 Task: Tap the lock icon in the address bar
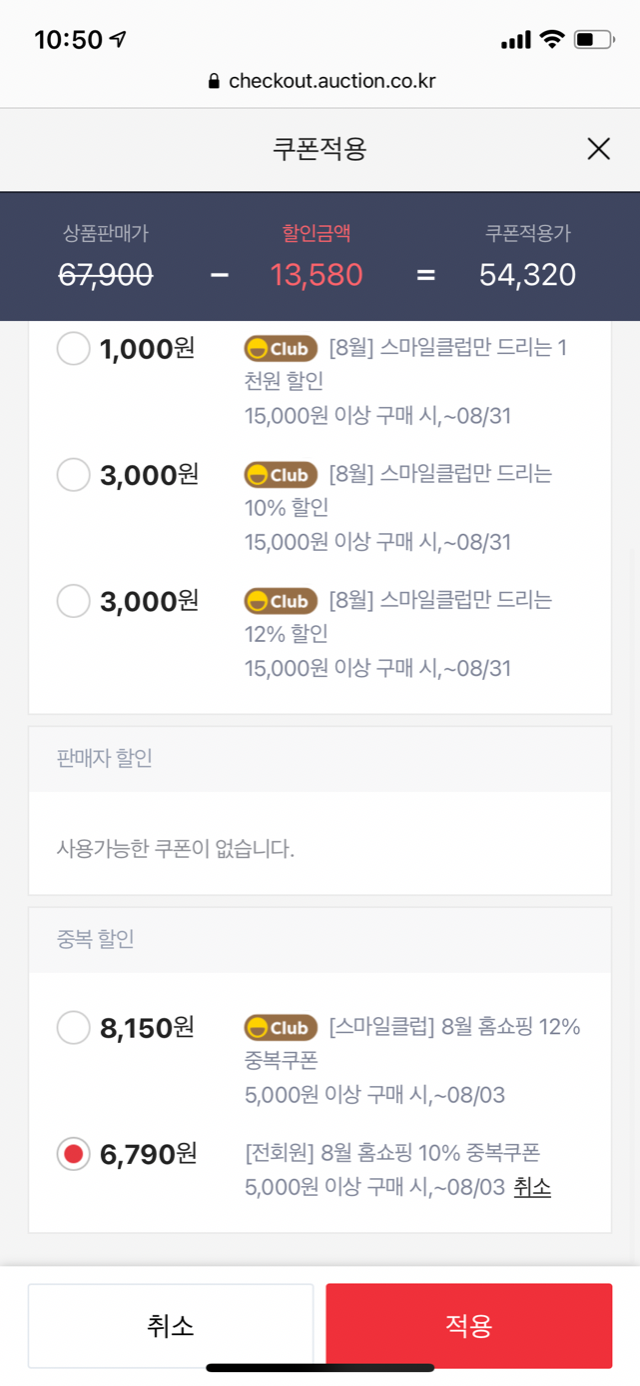pos(213,81)
